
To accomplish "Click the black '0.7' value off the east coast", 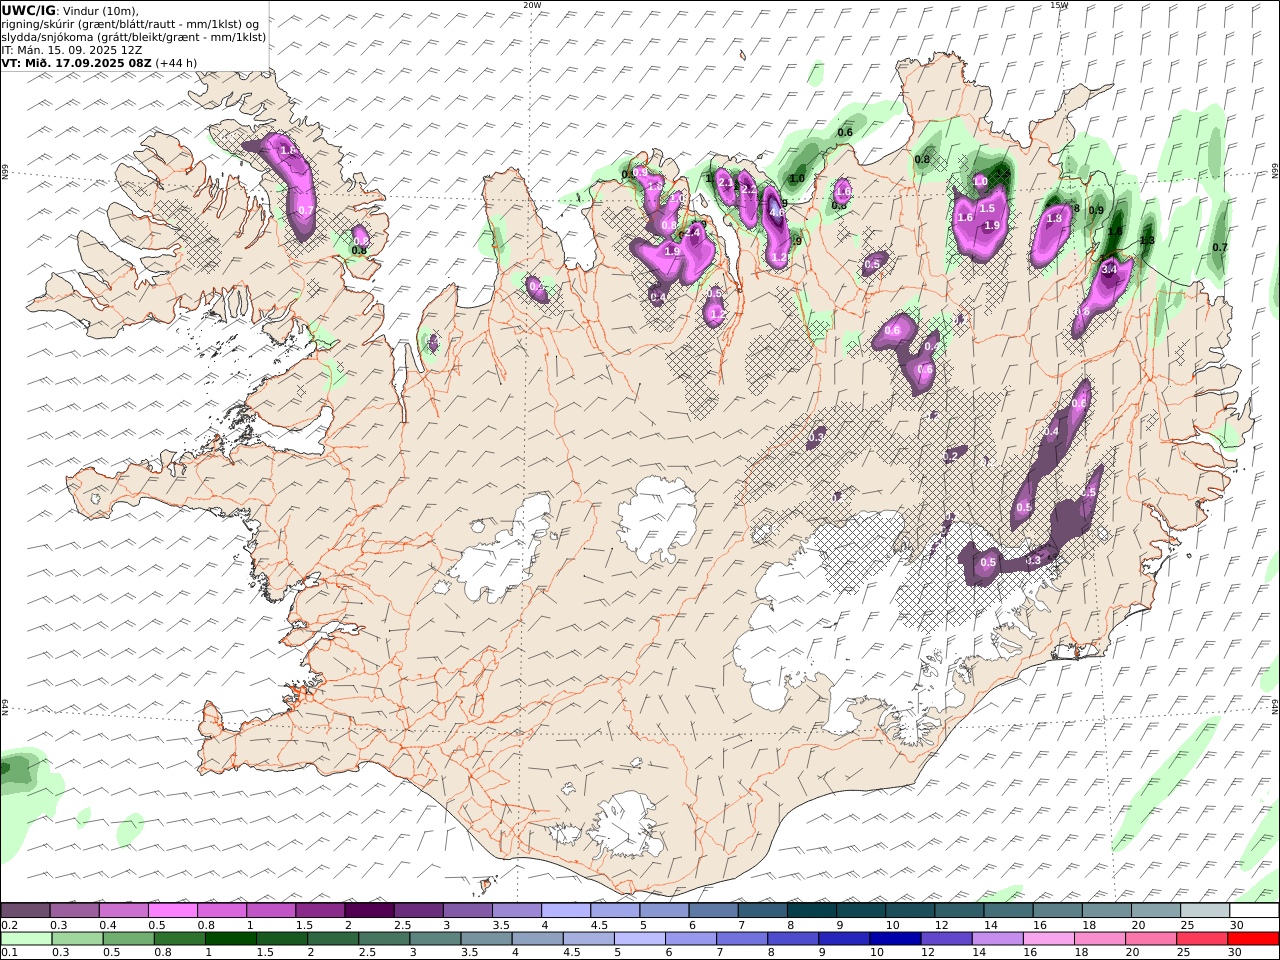I will [x=1220, y=247].
